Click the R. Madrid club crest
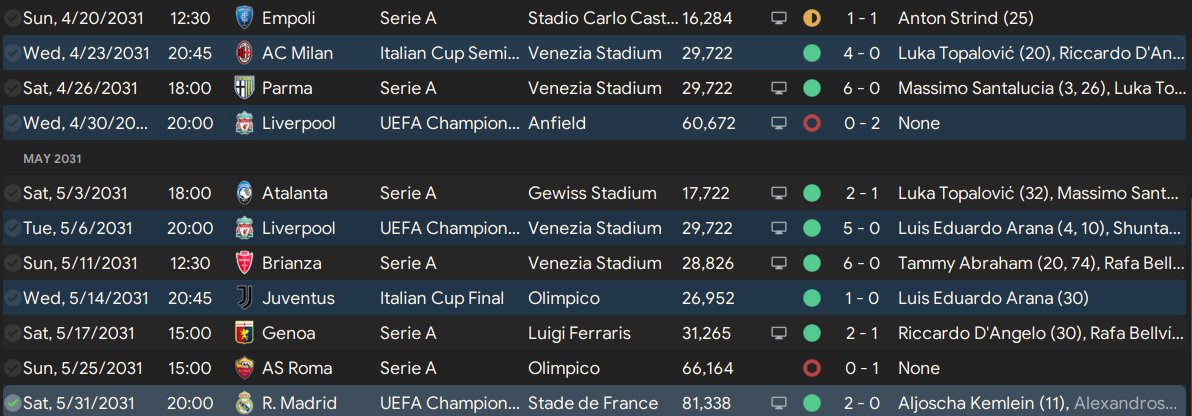This screenshot has height=416, width=1192. (x=243, y=403)
